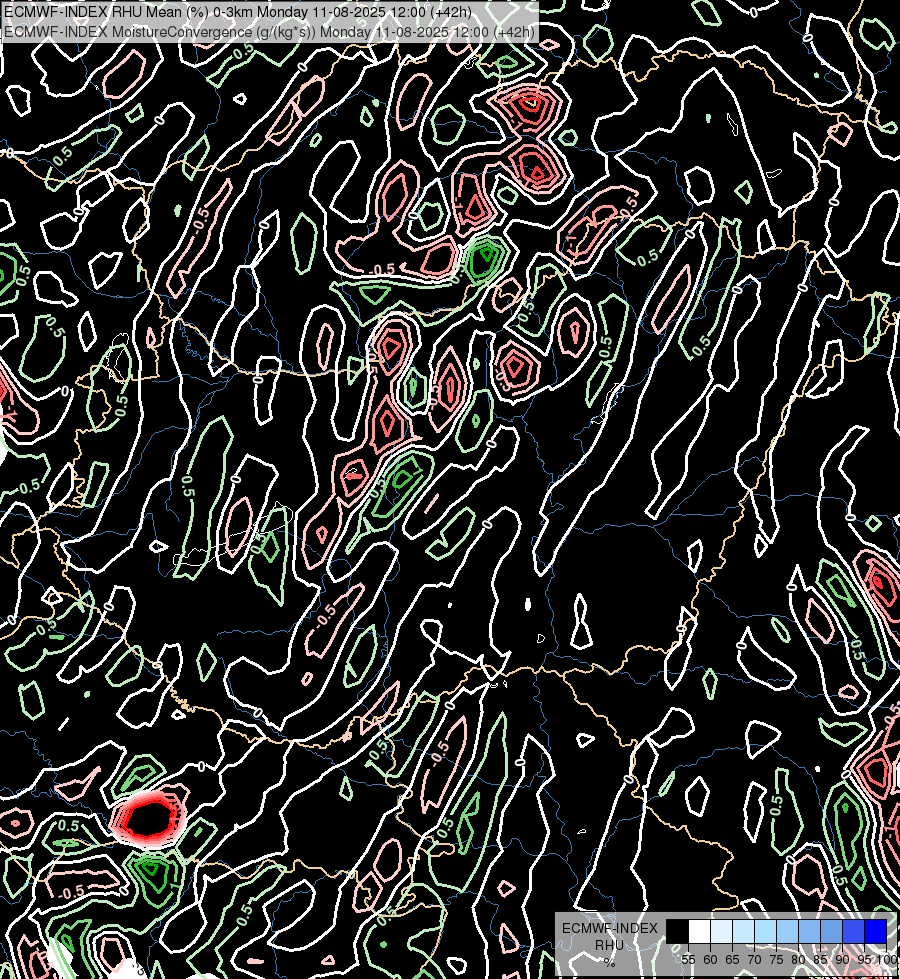This screenshot has width=900, height=979.
Task: Click the legend's ECMWF-INDEX label
Action: (x=610, y=928)
